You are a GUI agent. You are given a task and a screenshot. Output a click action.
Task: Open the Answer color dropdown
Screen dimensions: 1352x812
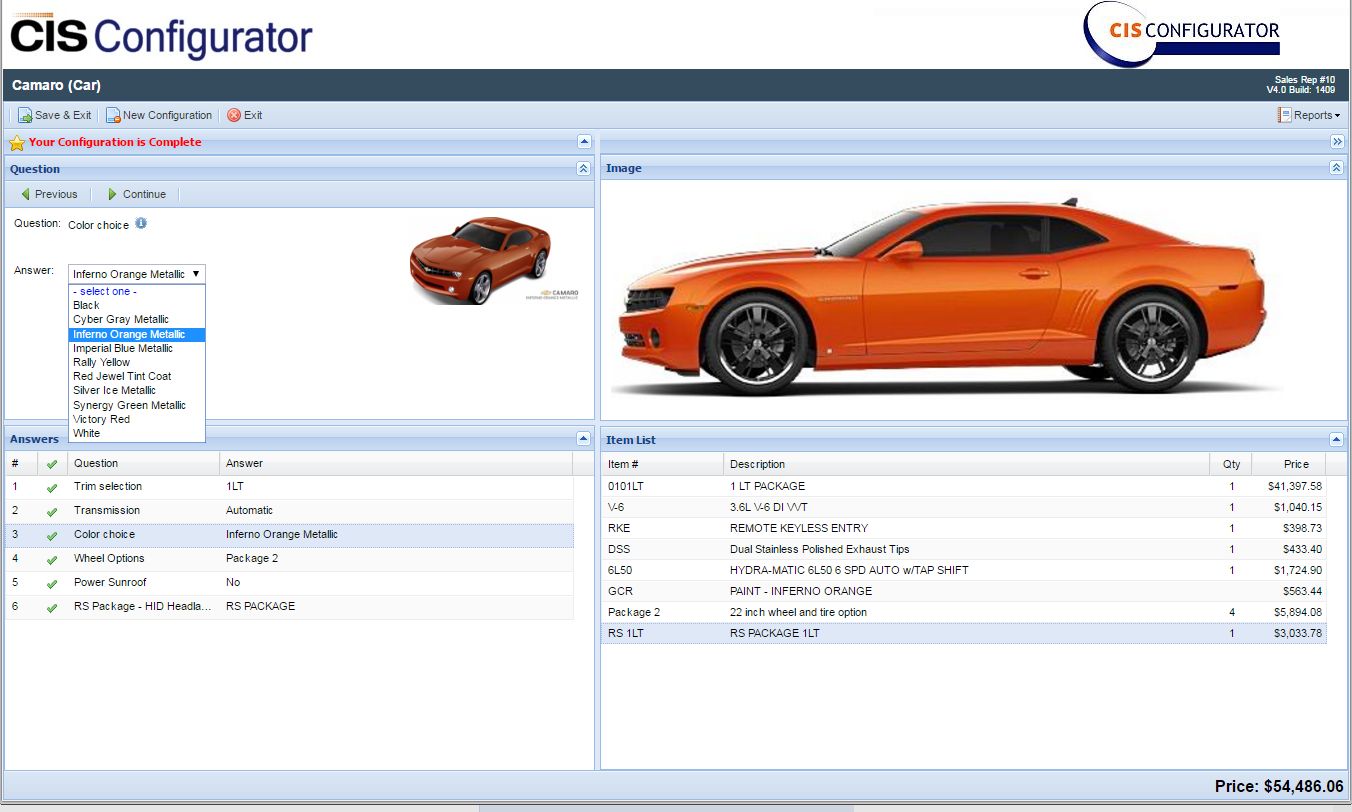click(136, 274)
